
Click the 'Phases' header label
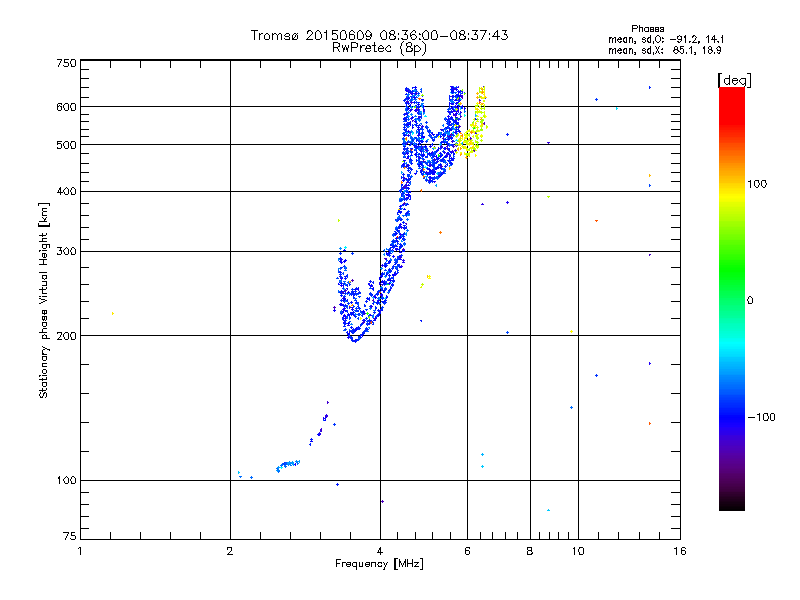647,29
